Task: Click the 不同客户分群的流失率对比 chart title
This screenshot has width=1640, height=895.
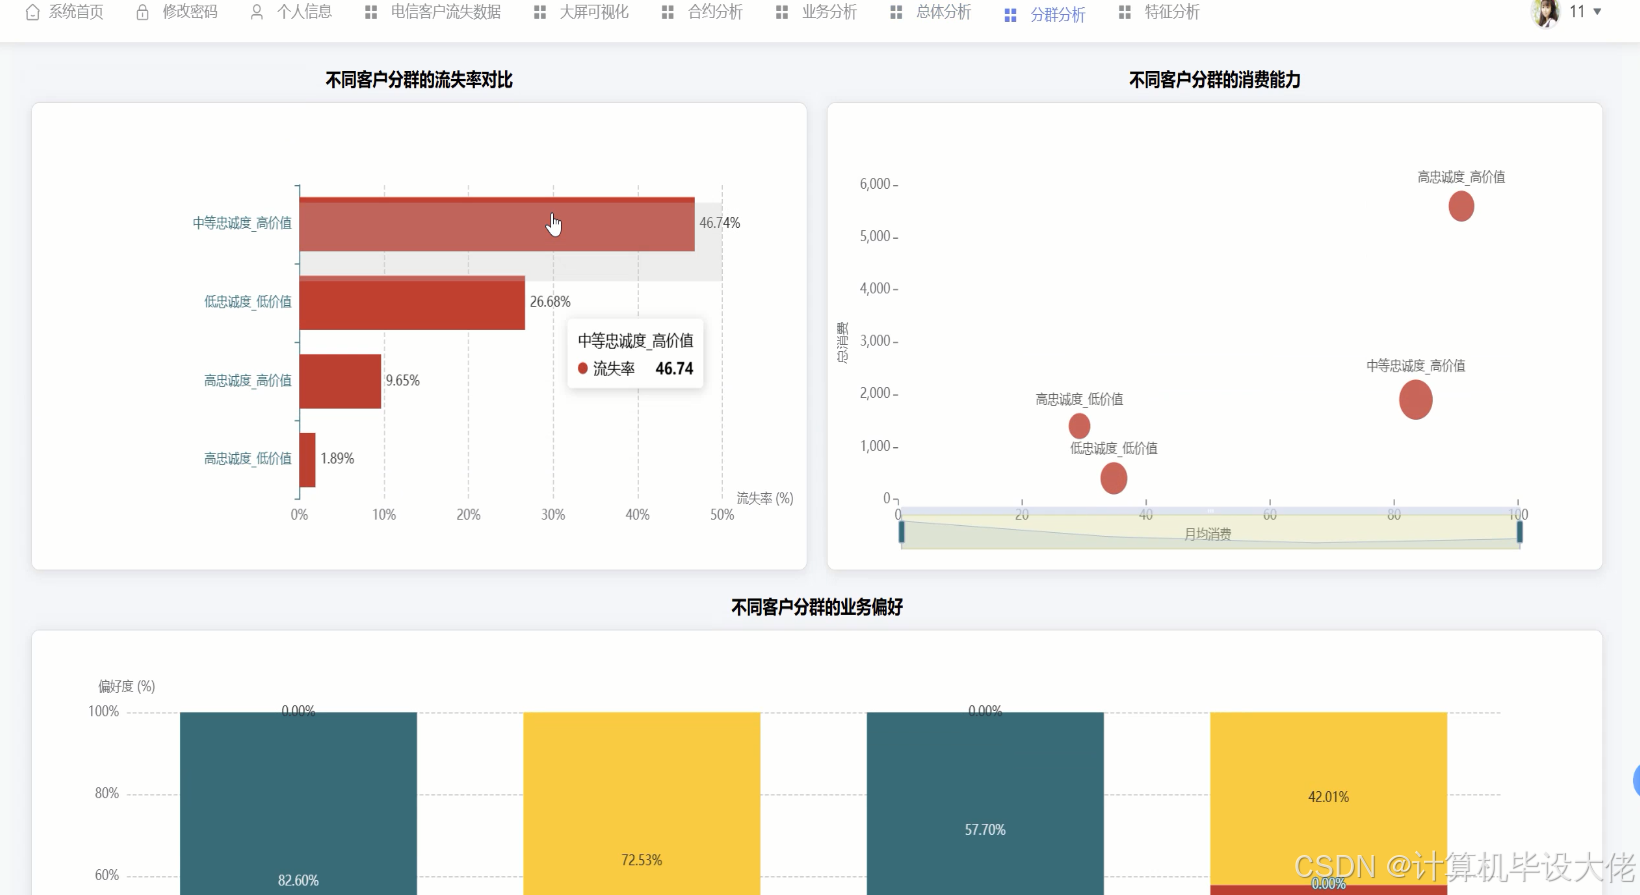Action: (x=419, y=80)
